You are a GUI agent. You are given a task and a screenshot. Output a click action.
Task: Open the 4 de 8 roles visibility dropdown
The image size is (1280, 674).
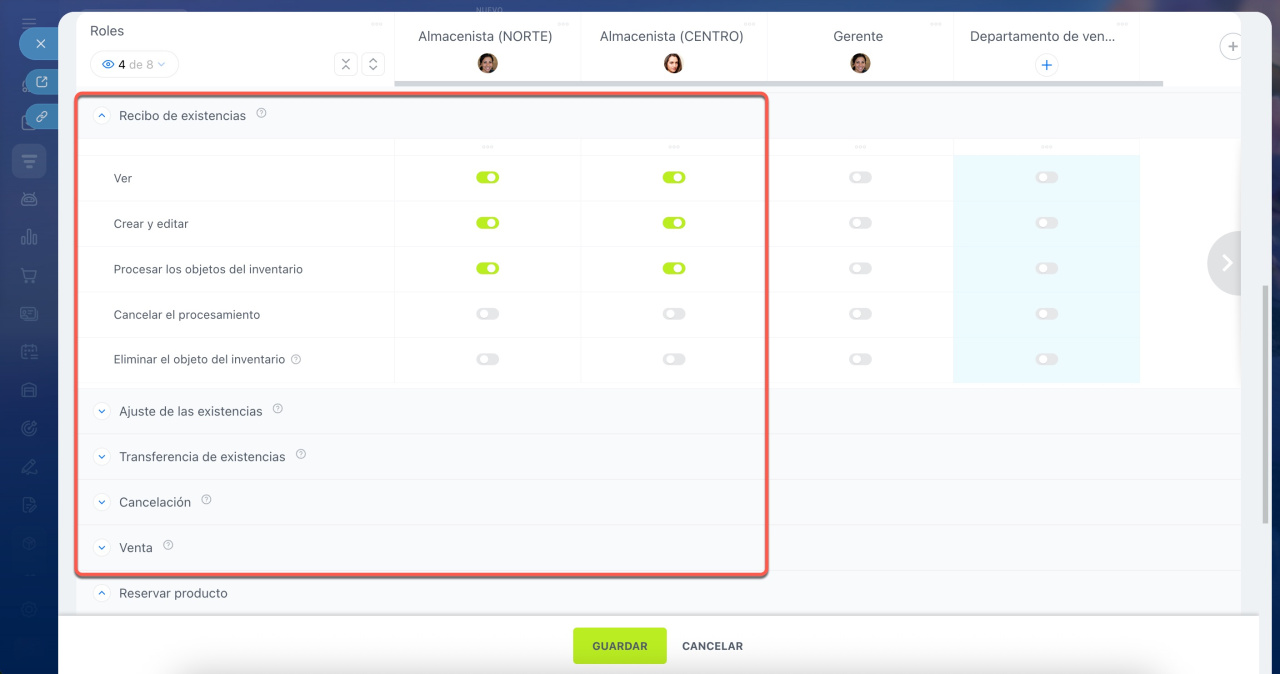pyautogui.click(x=134, y=65)
